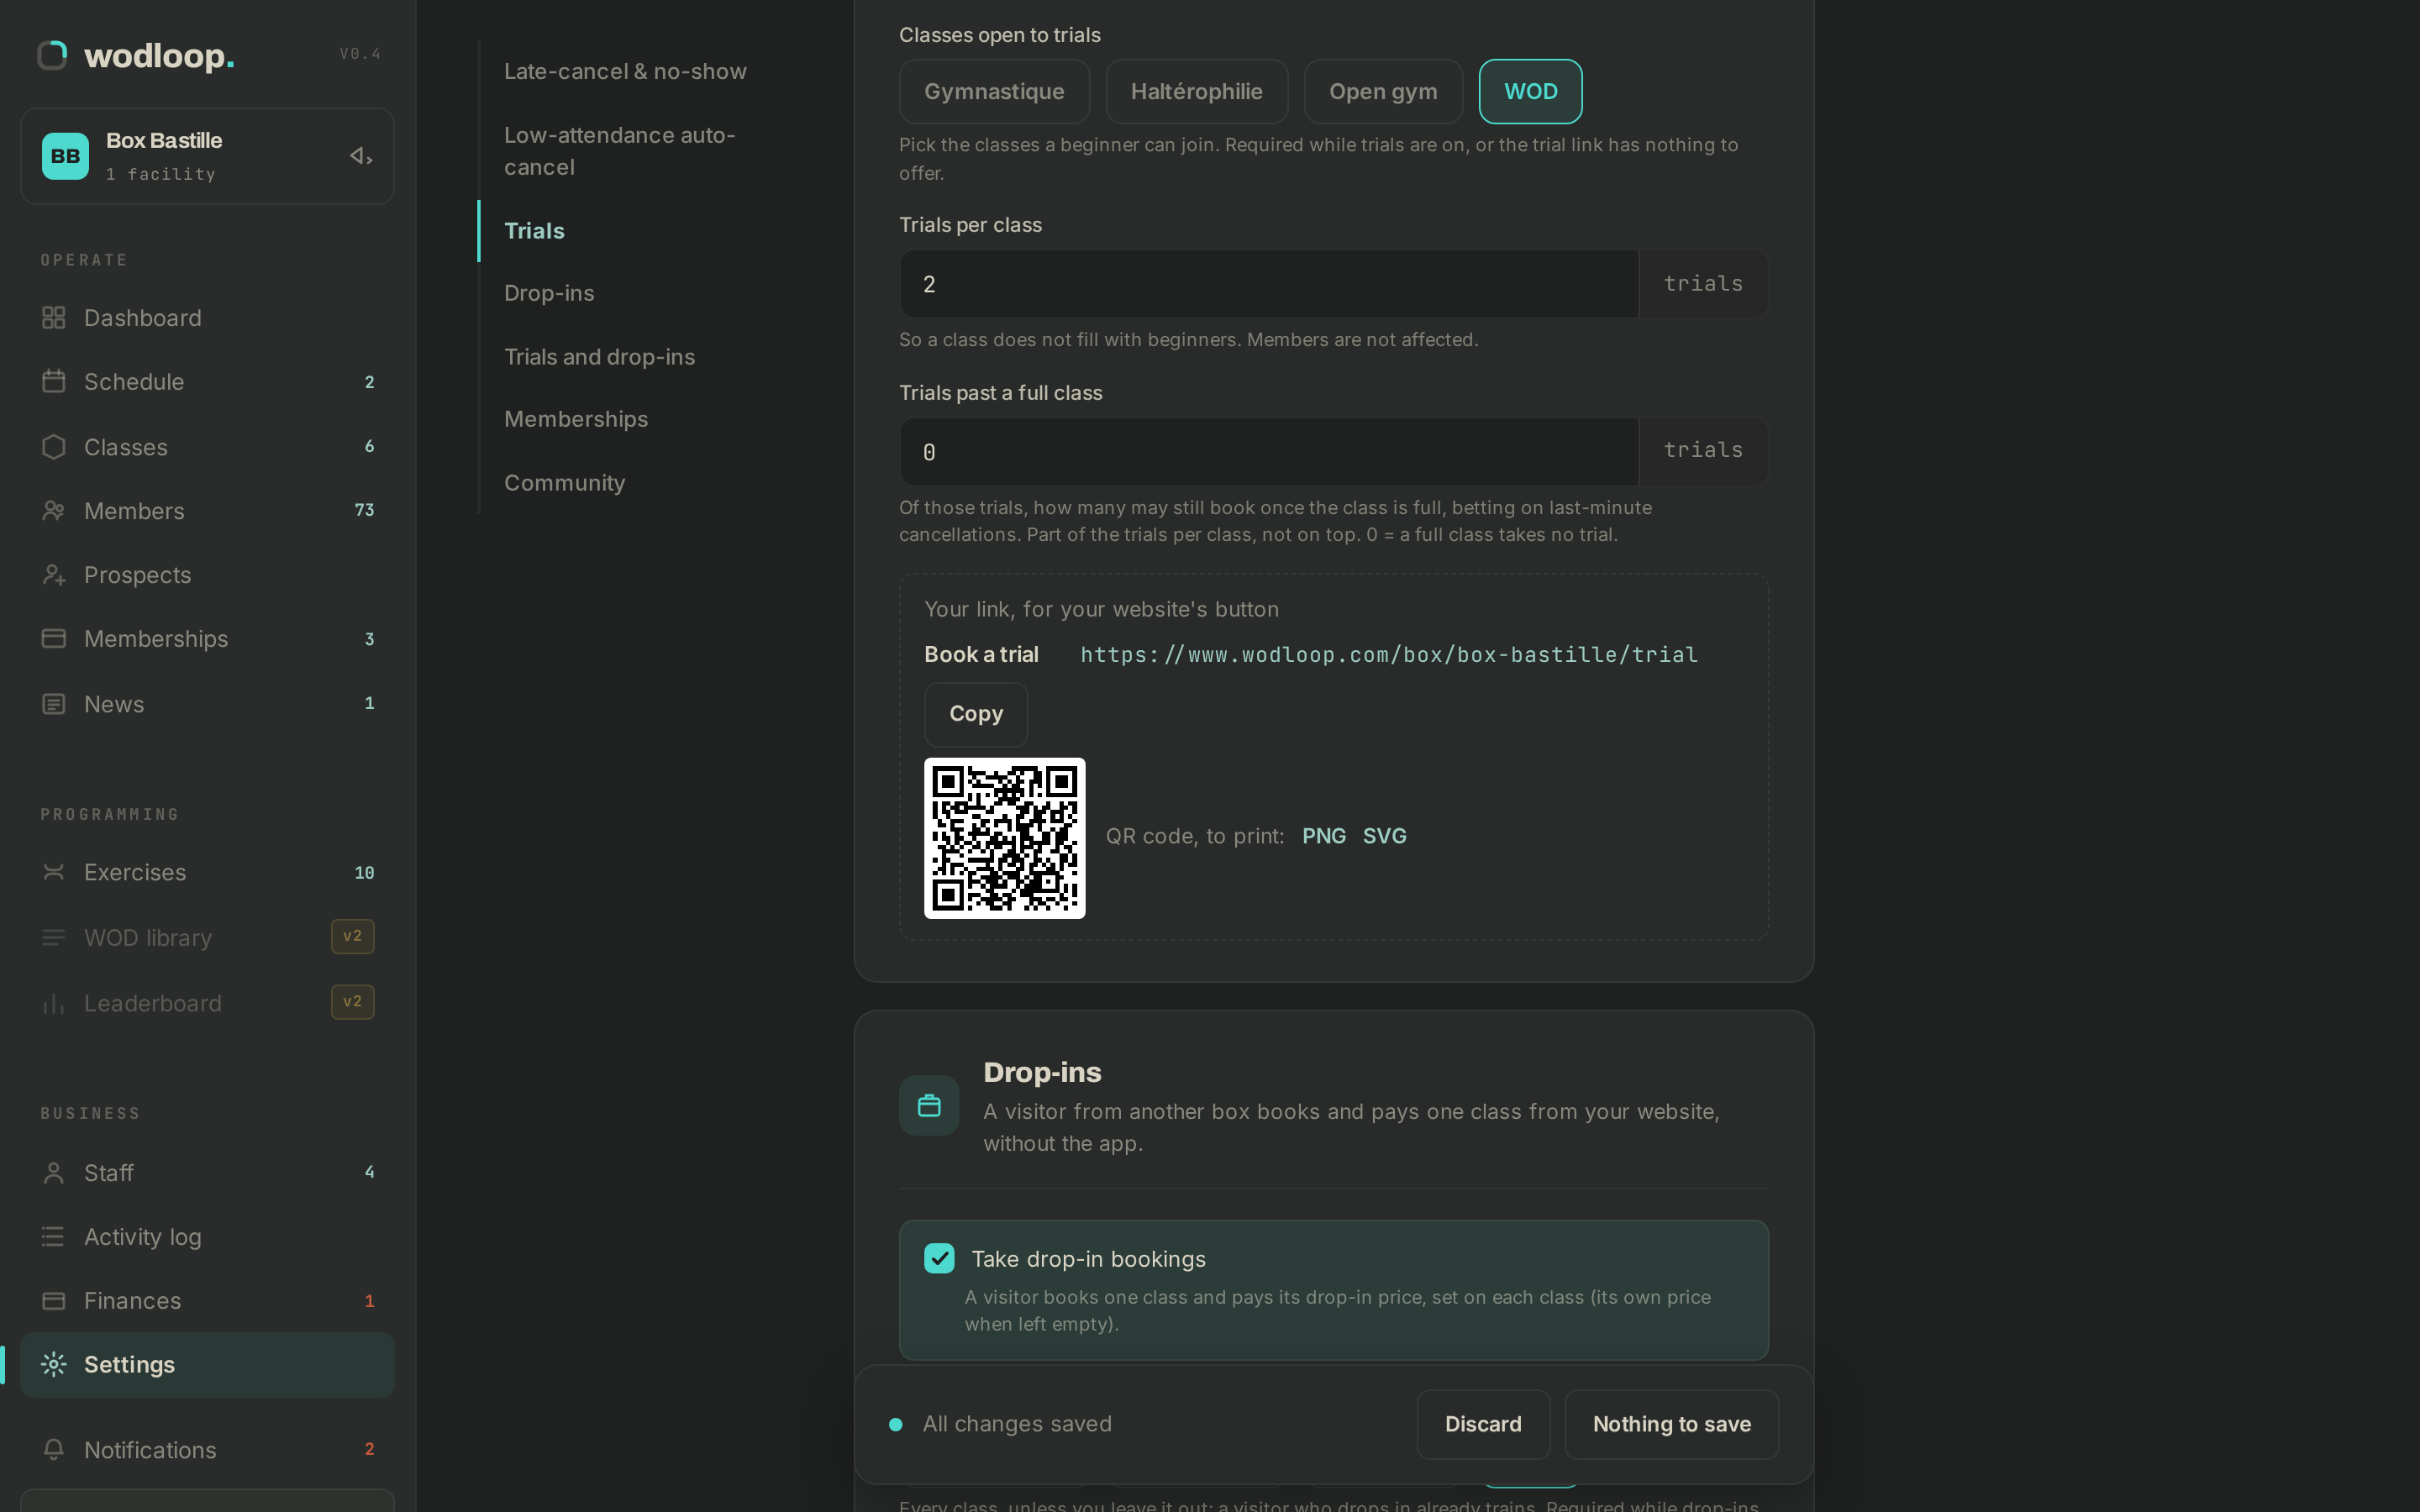Toggle the Haltérophilie class chip
2420x1512 pixels.
pyautogui.click(x=1196, y=92)
